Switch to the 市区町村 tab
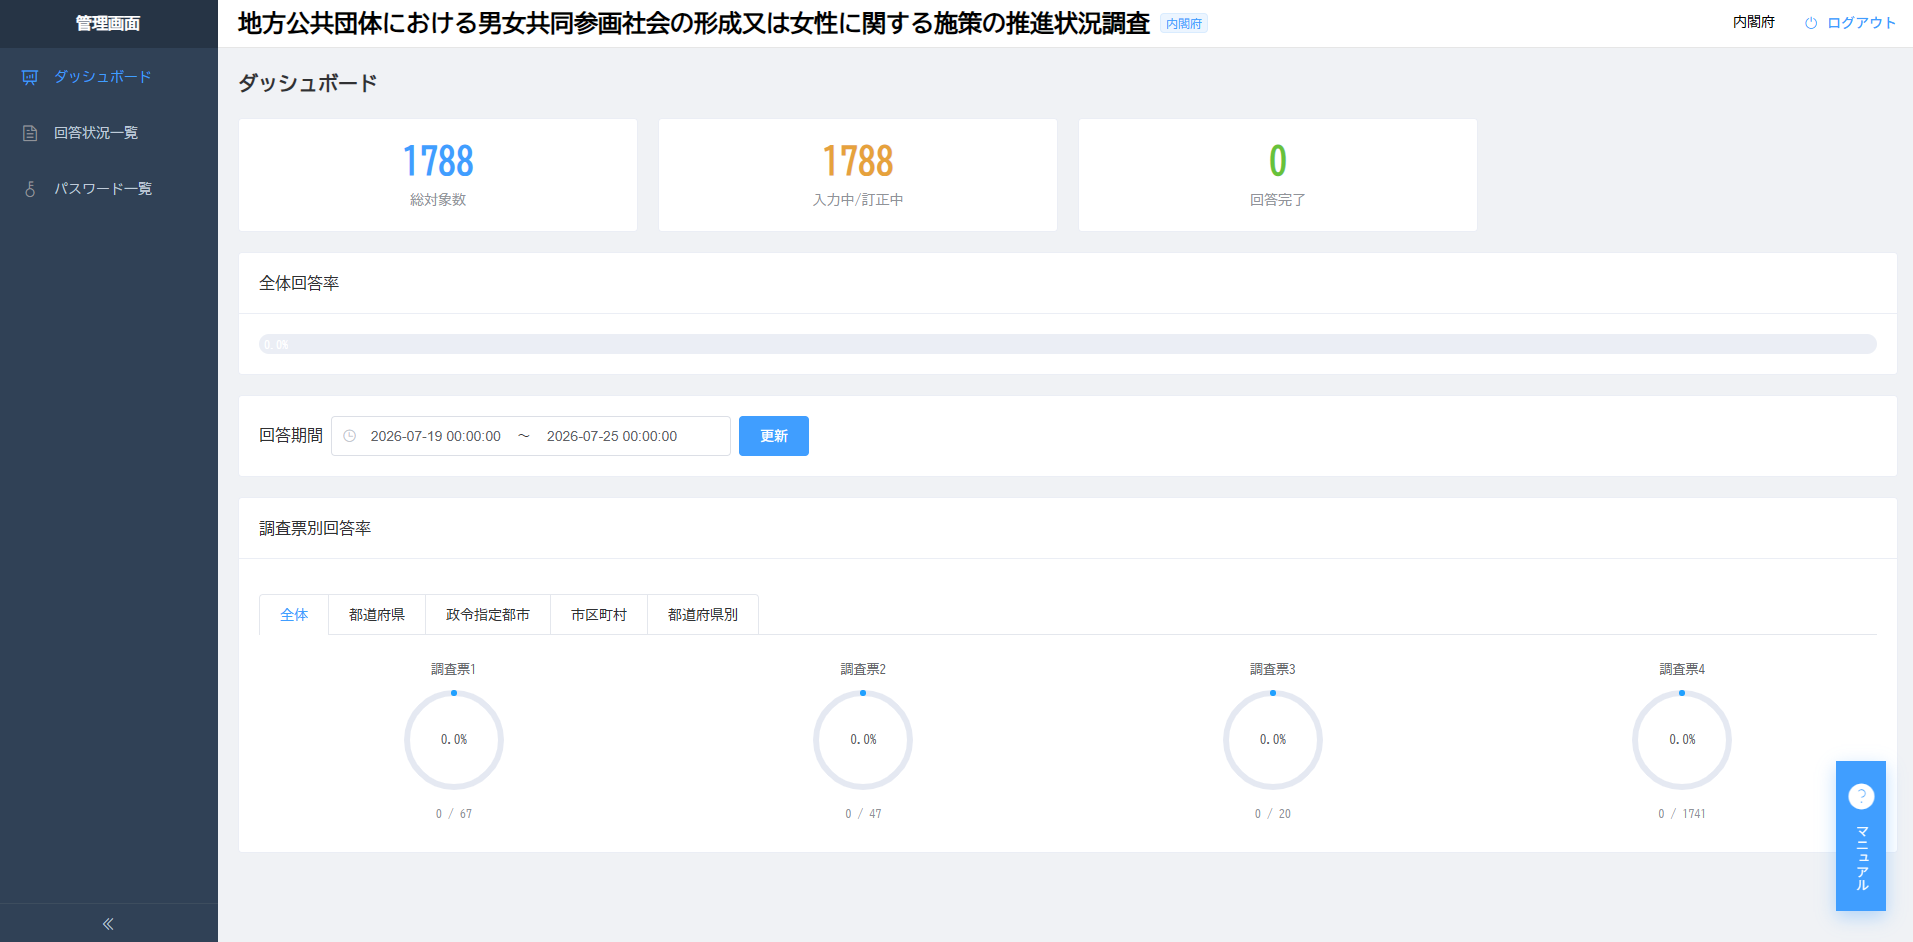Screen dimensions: 1913x942 click(x=599, y=615)
